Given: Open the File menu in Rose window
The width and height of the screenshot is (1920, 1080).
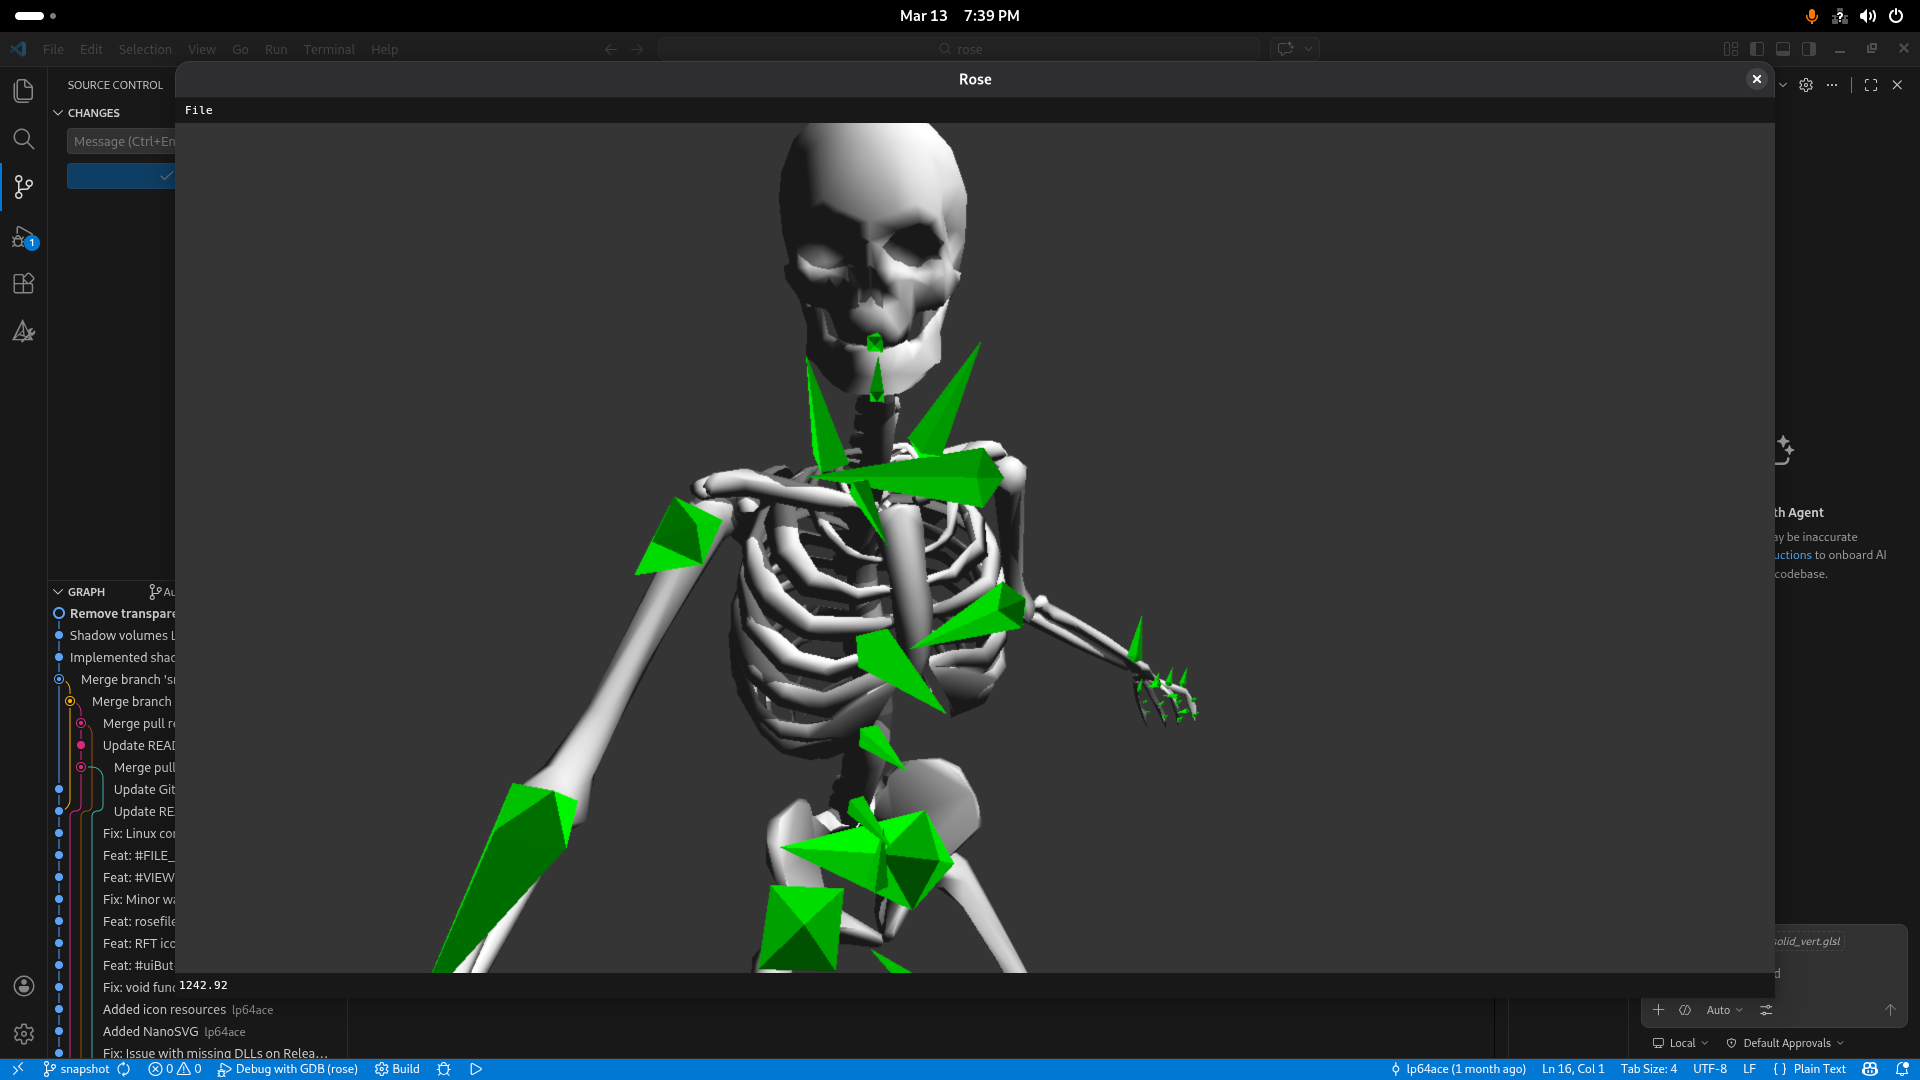Looking at the screenshot, I should point(198,110).
